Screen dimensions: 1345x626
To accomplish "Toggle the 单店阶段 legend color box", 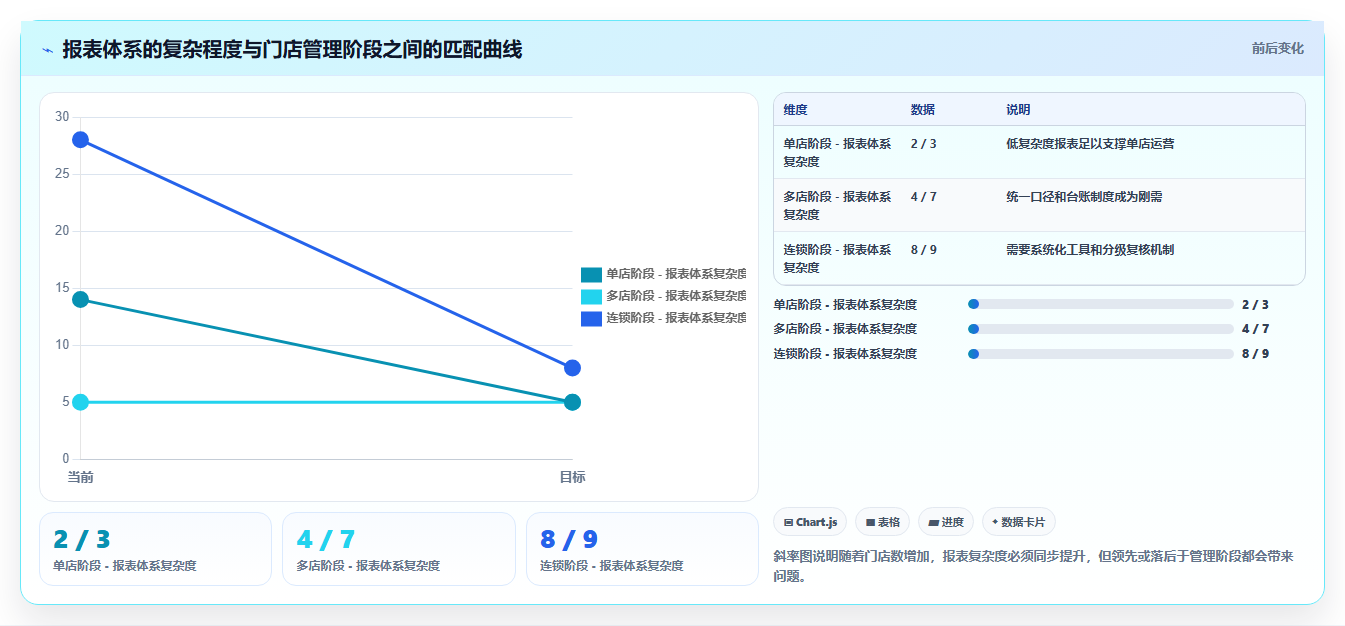I will 591,274.
